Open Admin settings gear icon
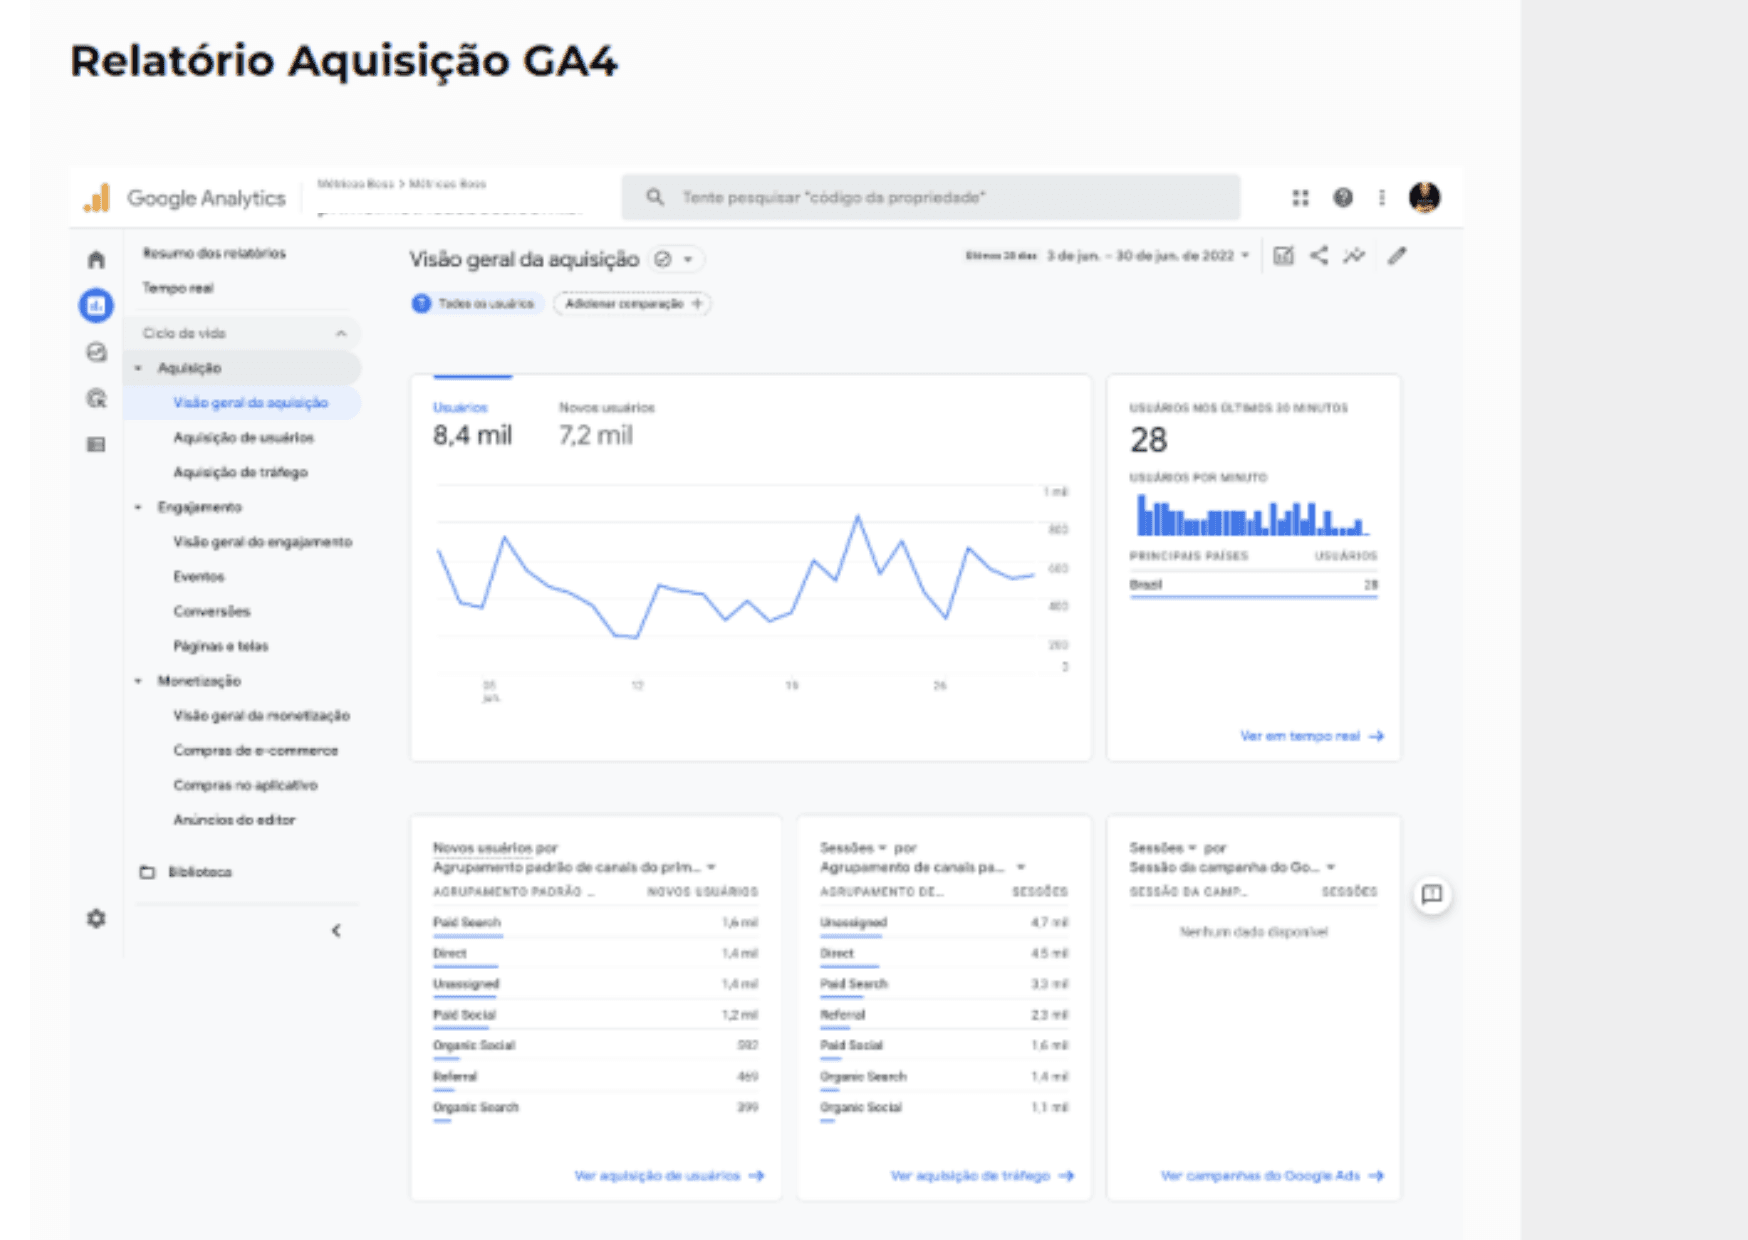Viewport: 1748px width, 1240px height. [x=96, y=918]
